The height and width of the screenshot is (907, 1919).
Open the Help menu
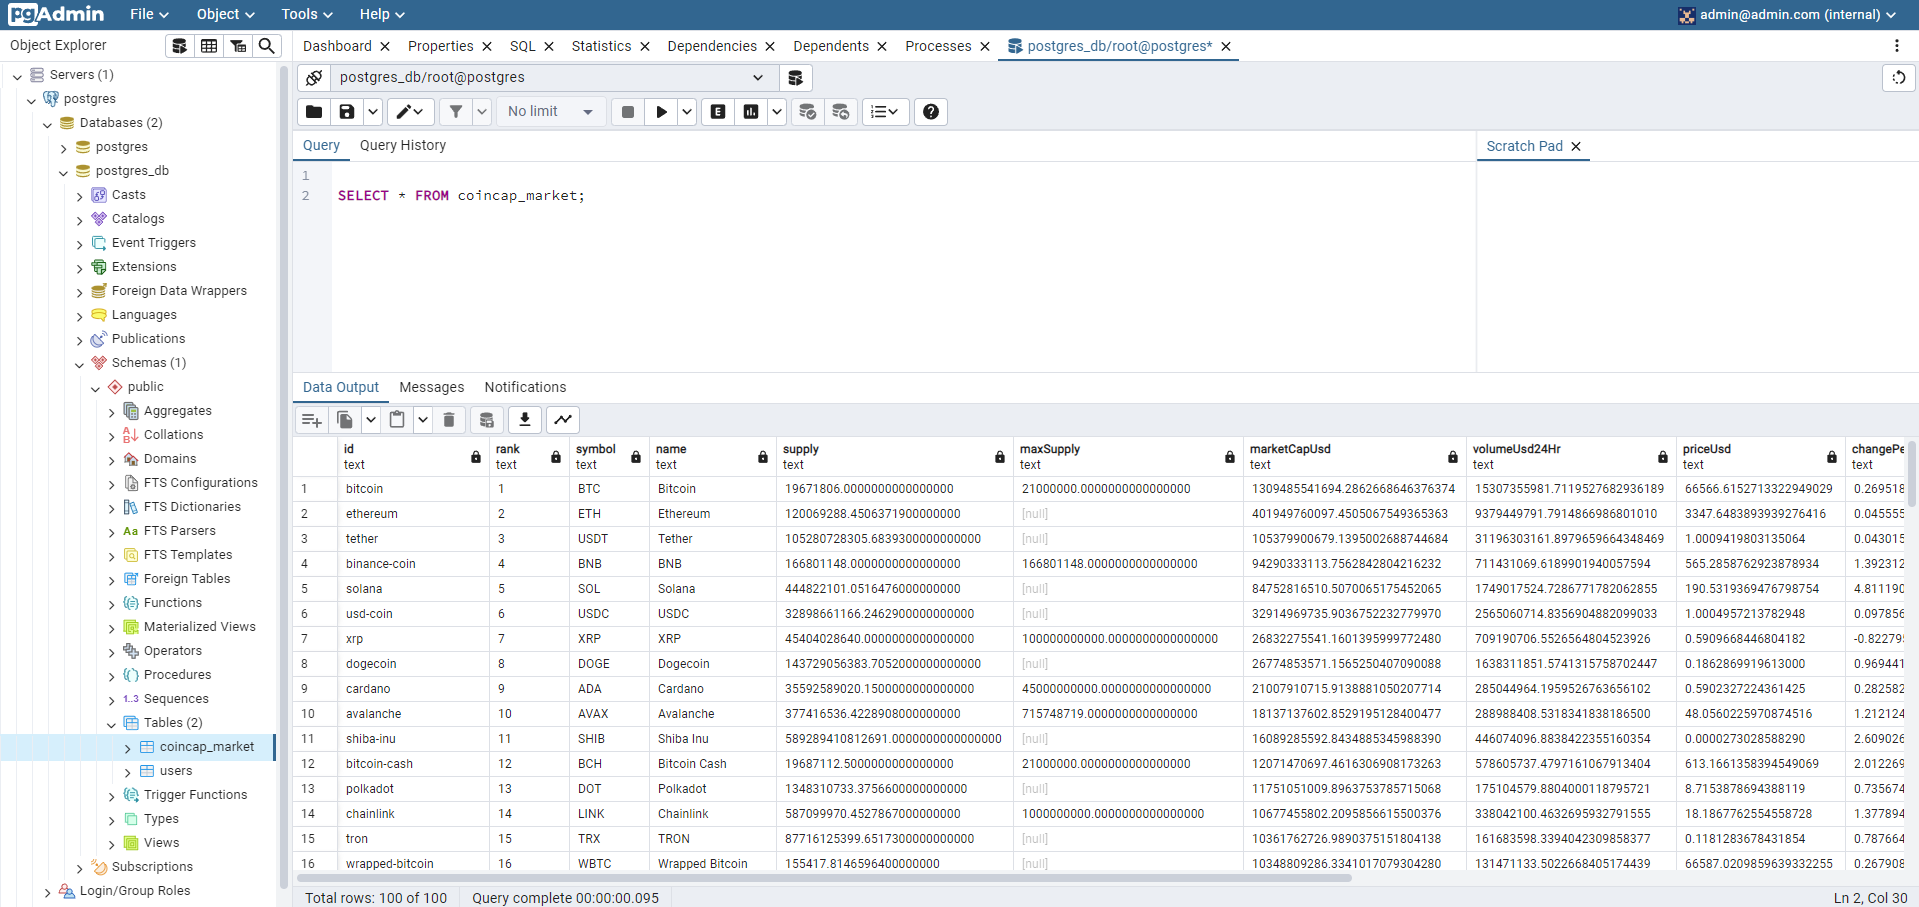(x=382, y=14)
